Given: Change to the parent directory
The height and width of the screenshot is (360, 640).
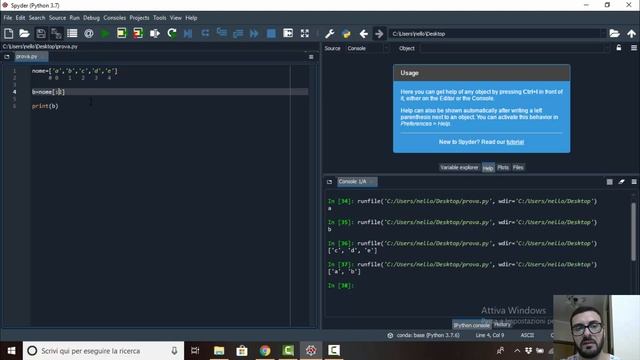Looking at the screenshot, I should tap(631, 33).
